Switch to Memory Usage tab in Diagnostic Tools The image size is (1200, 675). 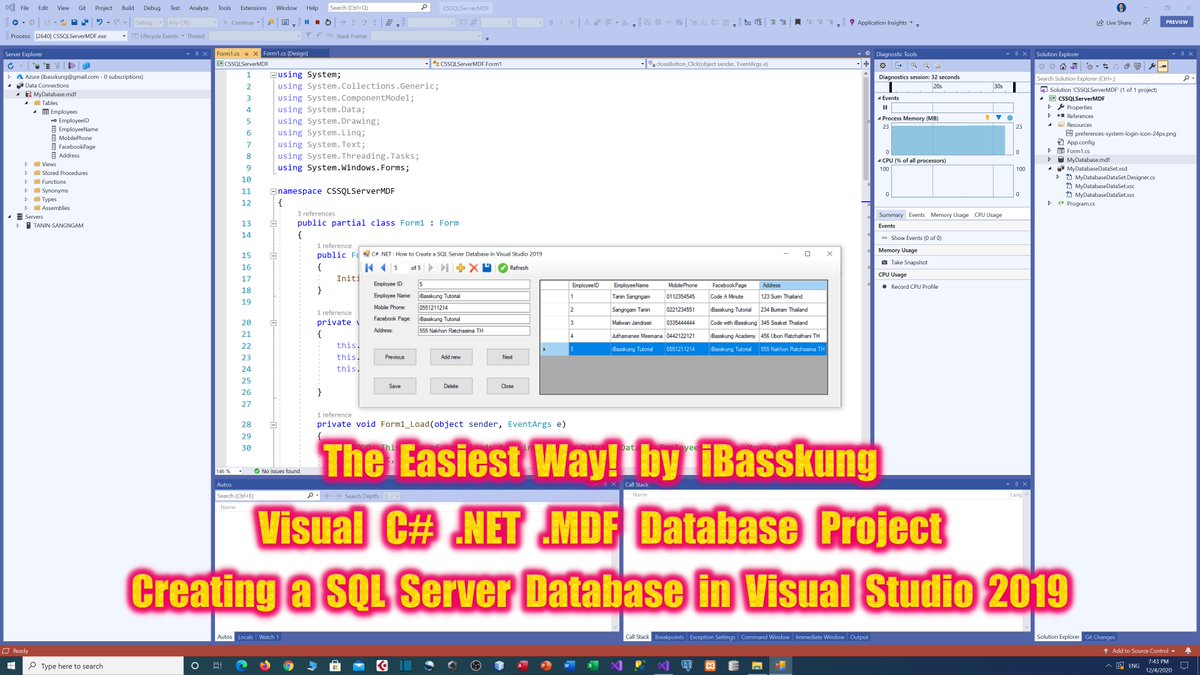click(x=949, y=215)
